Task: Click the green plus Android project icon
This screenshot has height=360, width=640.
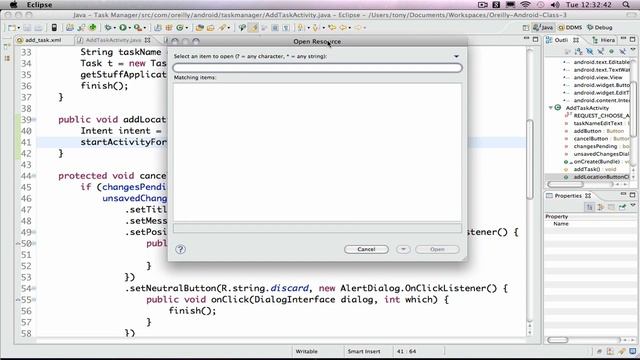Action: 93,27
